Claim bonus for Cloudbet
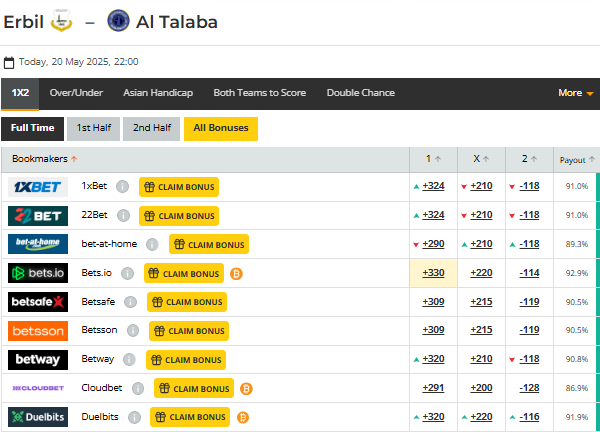 point(194,389)
